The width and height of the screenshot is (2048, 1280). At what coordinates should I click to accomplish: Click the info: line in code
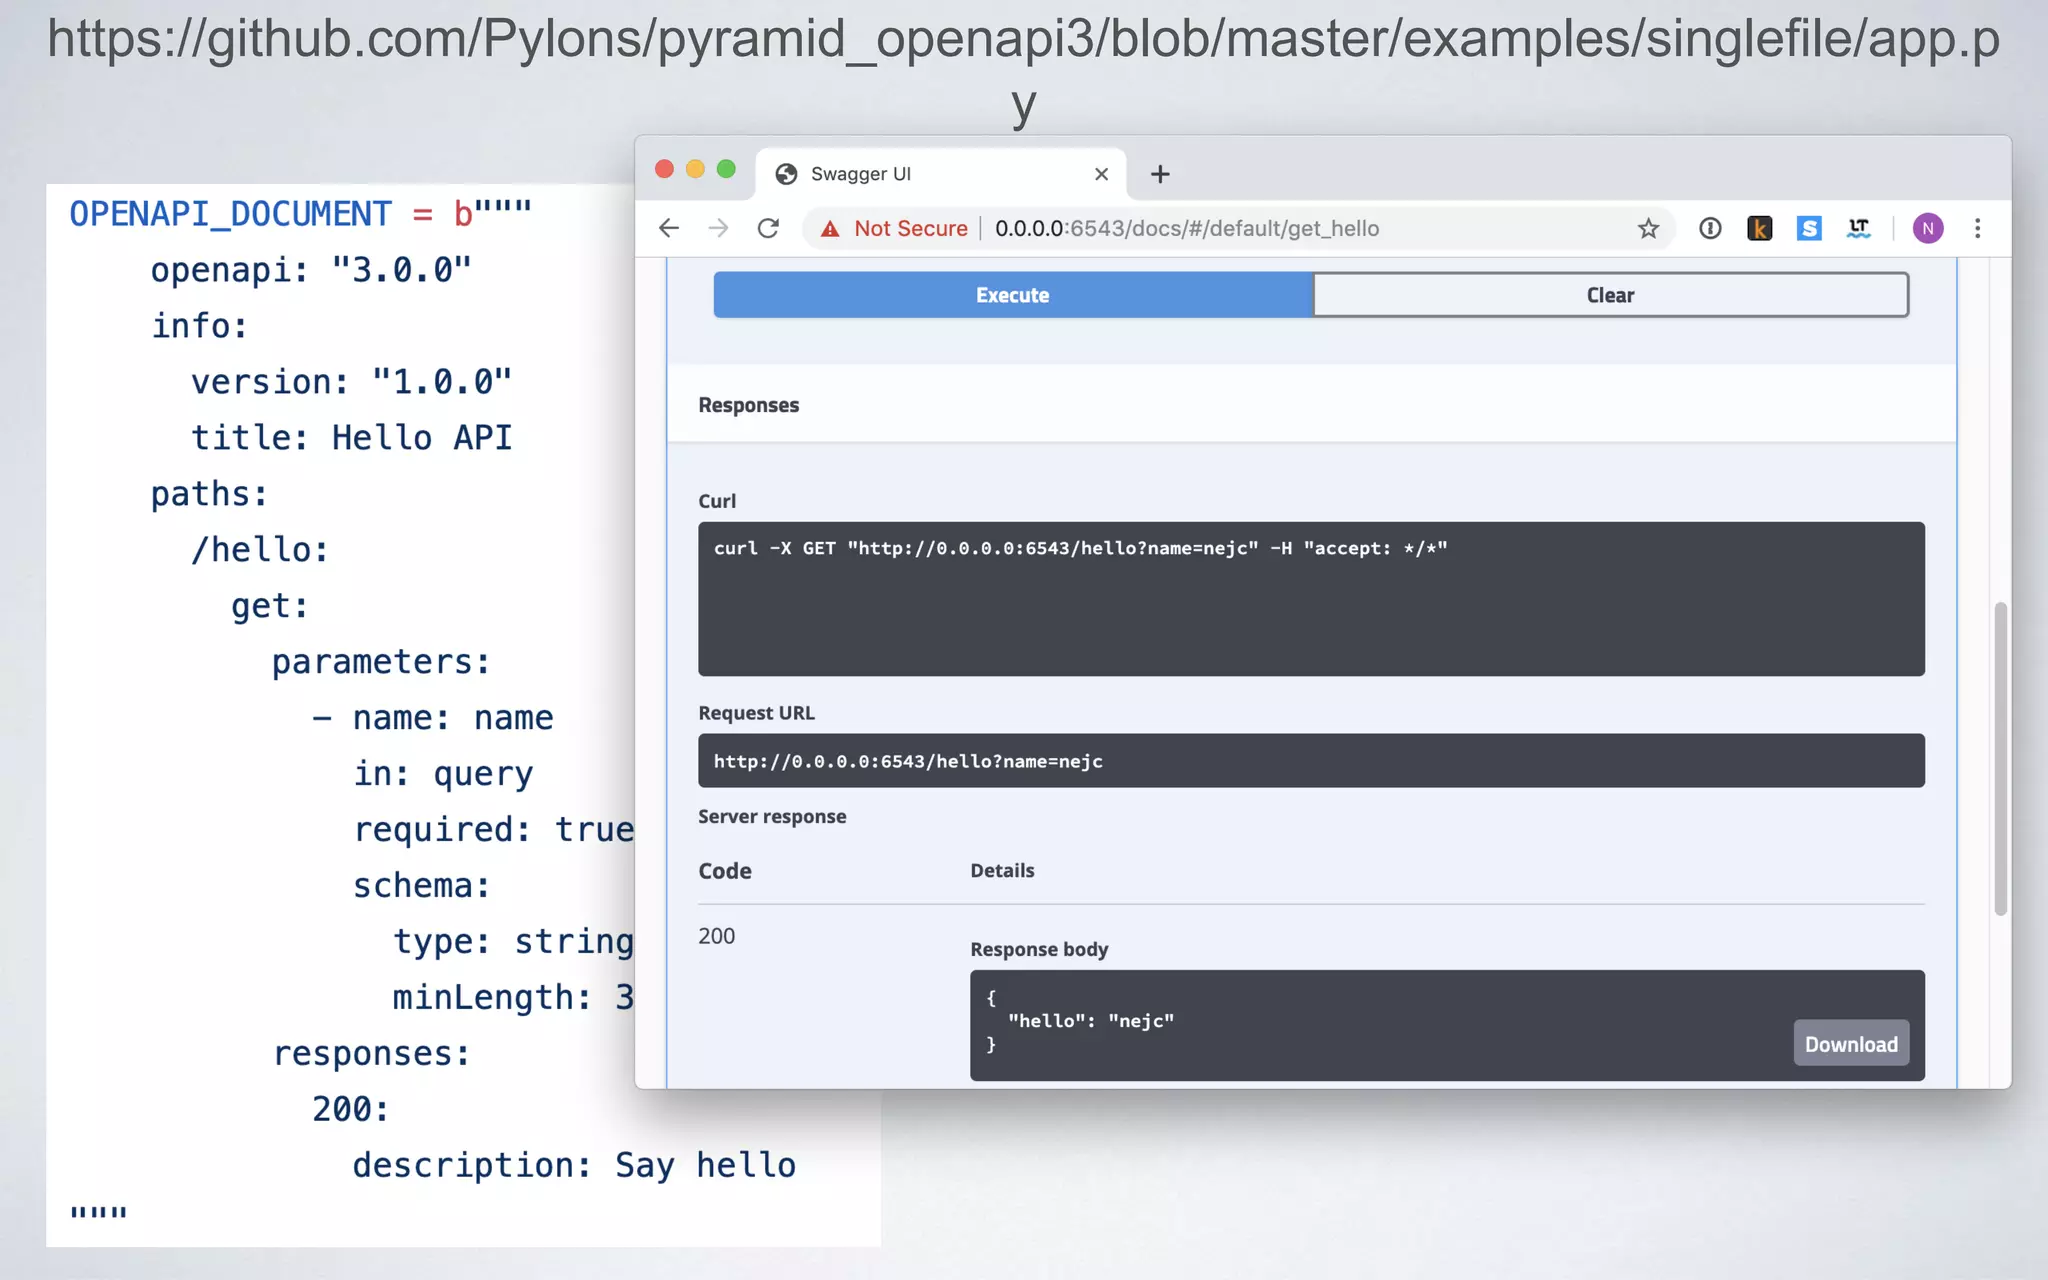[199, 326]
